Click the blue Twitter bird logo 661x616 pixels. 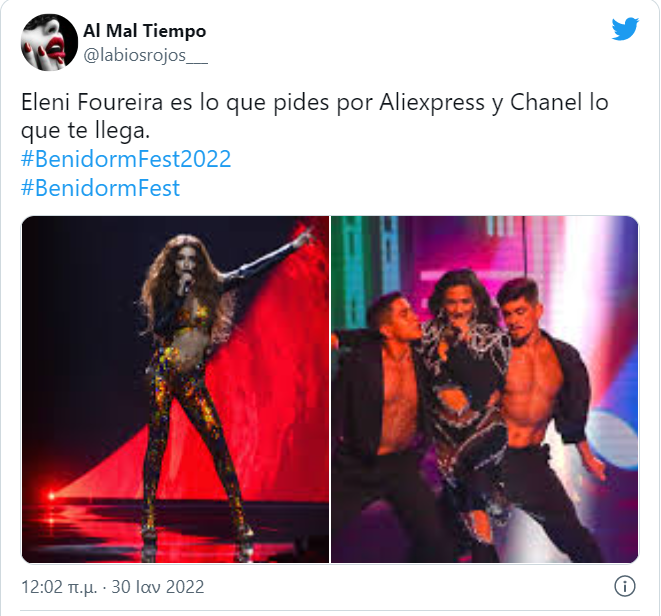pos(625,29)
